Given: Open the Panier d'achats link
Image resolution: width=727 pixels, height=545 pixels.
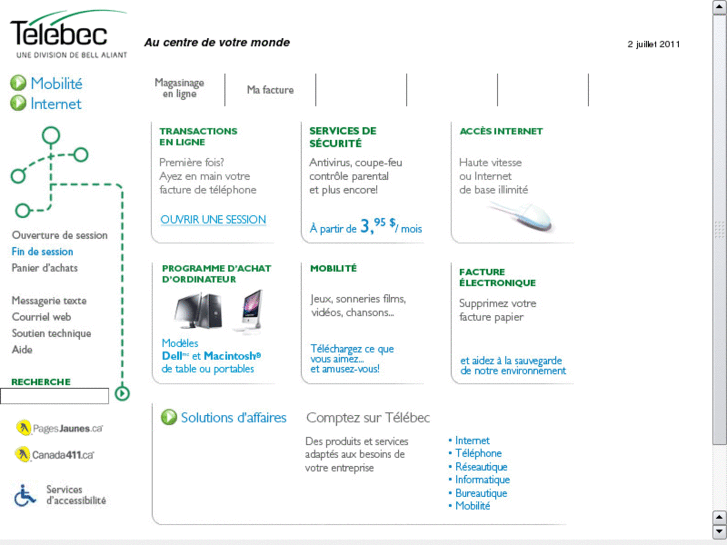Looking at the screenshot, I should [x=45, y=268].
